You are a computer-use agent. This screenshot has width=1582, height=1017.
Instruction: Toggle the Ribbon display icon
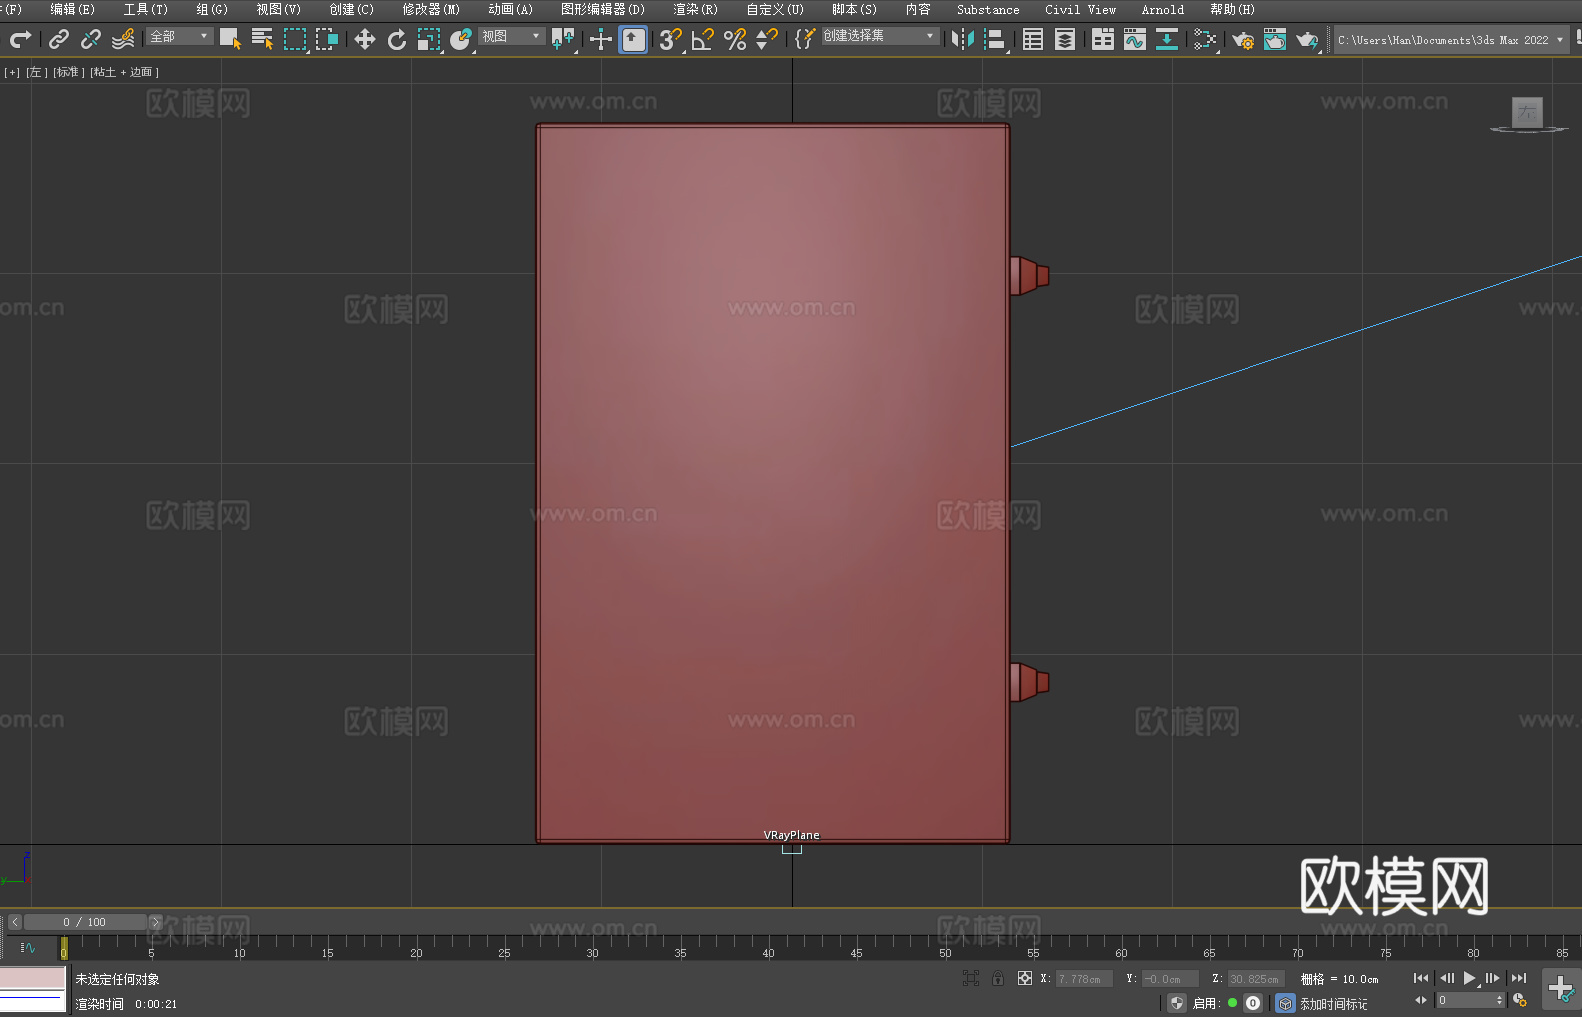(x=1103, y=39)
